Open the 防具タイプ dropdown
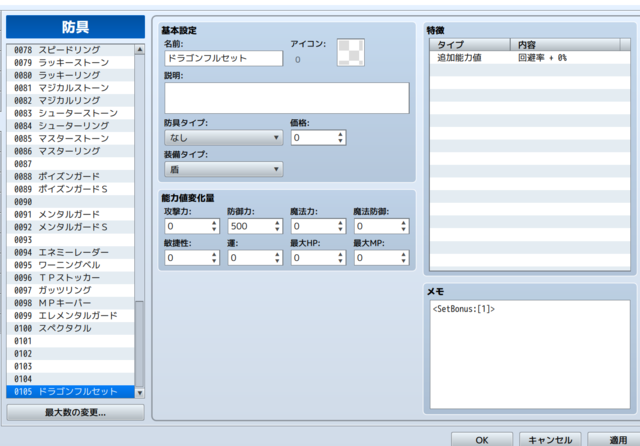Image resolution: width=640 pixels, height=446 pixels. pos(224,138)
